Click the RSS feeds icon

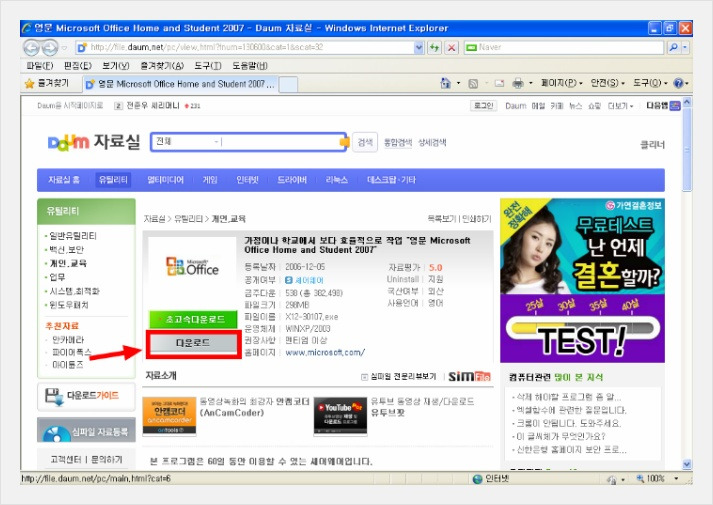pyautogui.click(x=473, y=84)
